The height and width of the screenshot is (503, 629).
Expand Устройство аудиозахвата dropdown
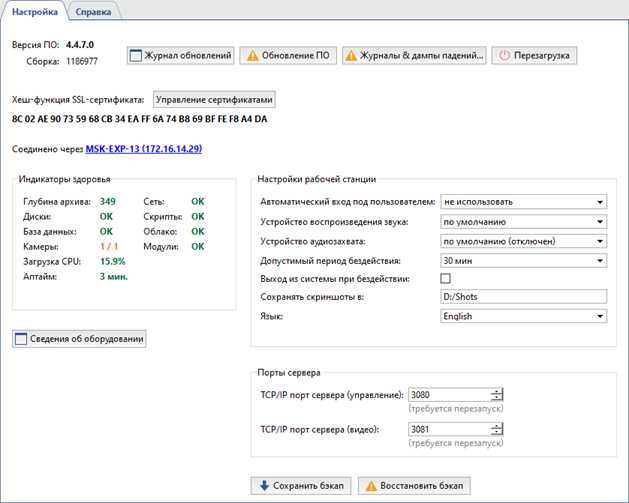523,240
